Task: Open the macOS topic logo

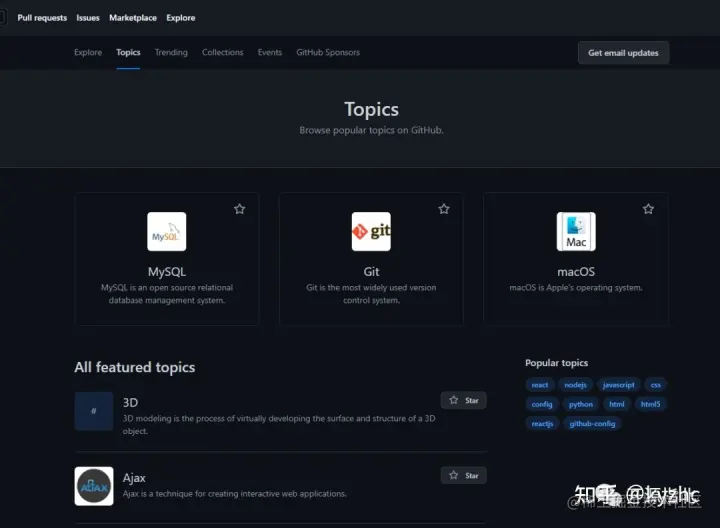Action: pos(576,231)
